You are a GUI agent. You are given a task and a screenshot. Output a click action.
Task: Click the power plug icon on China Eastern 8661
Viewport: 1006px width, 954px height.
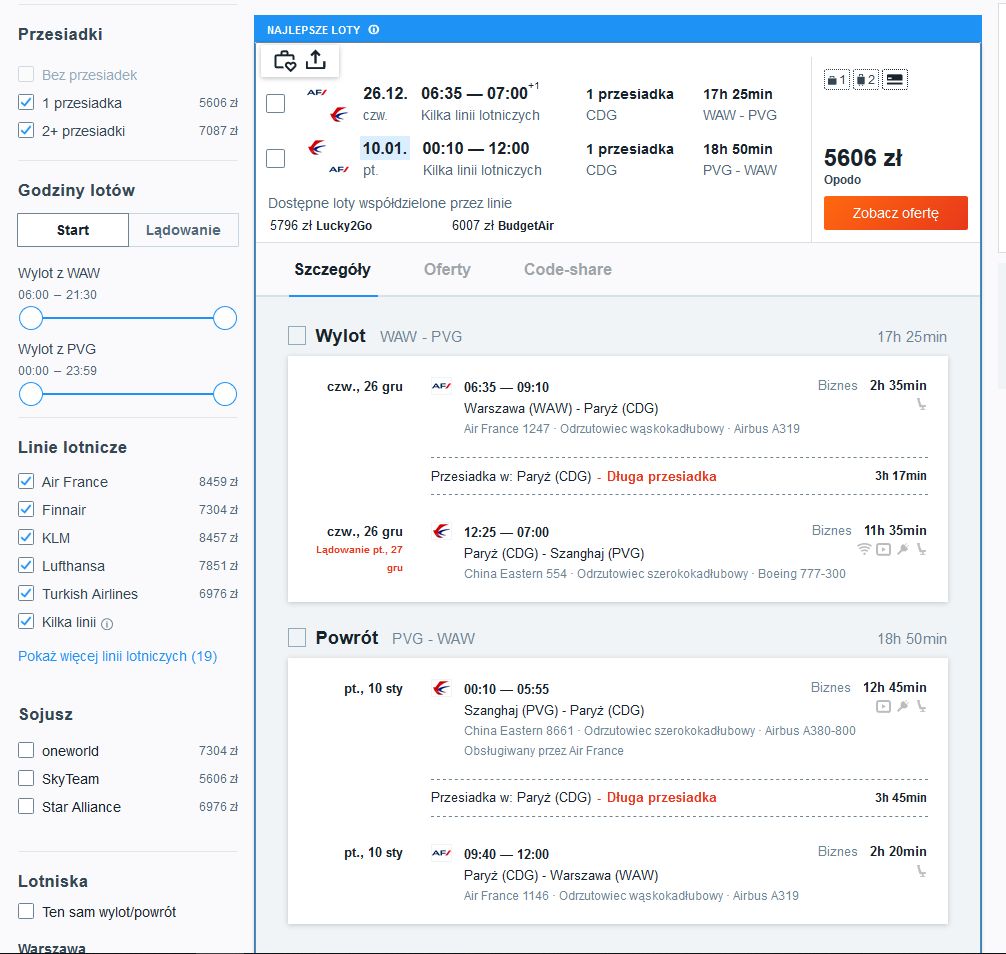tap(903, 706)
